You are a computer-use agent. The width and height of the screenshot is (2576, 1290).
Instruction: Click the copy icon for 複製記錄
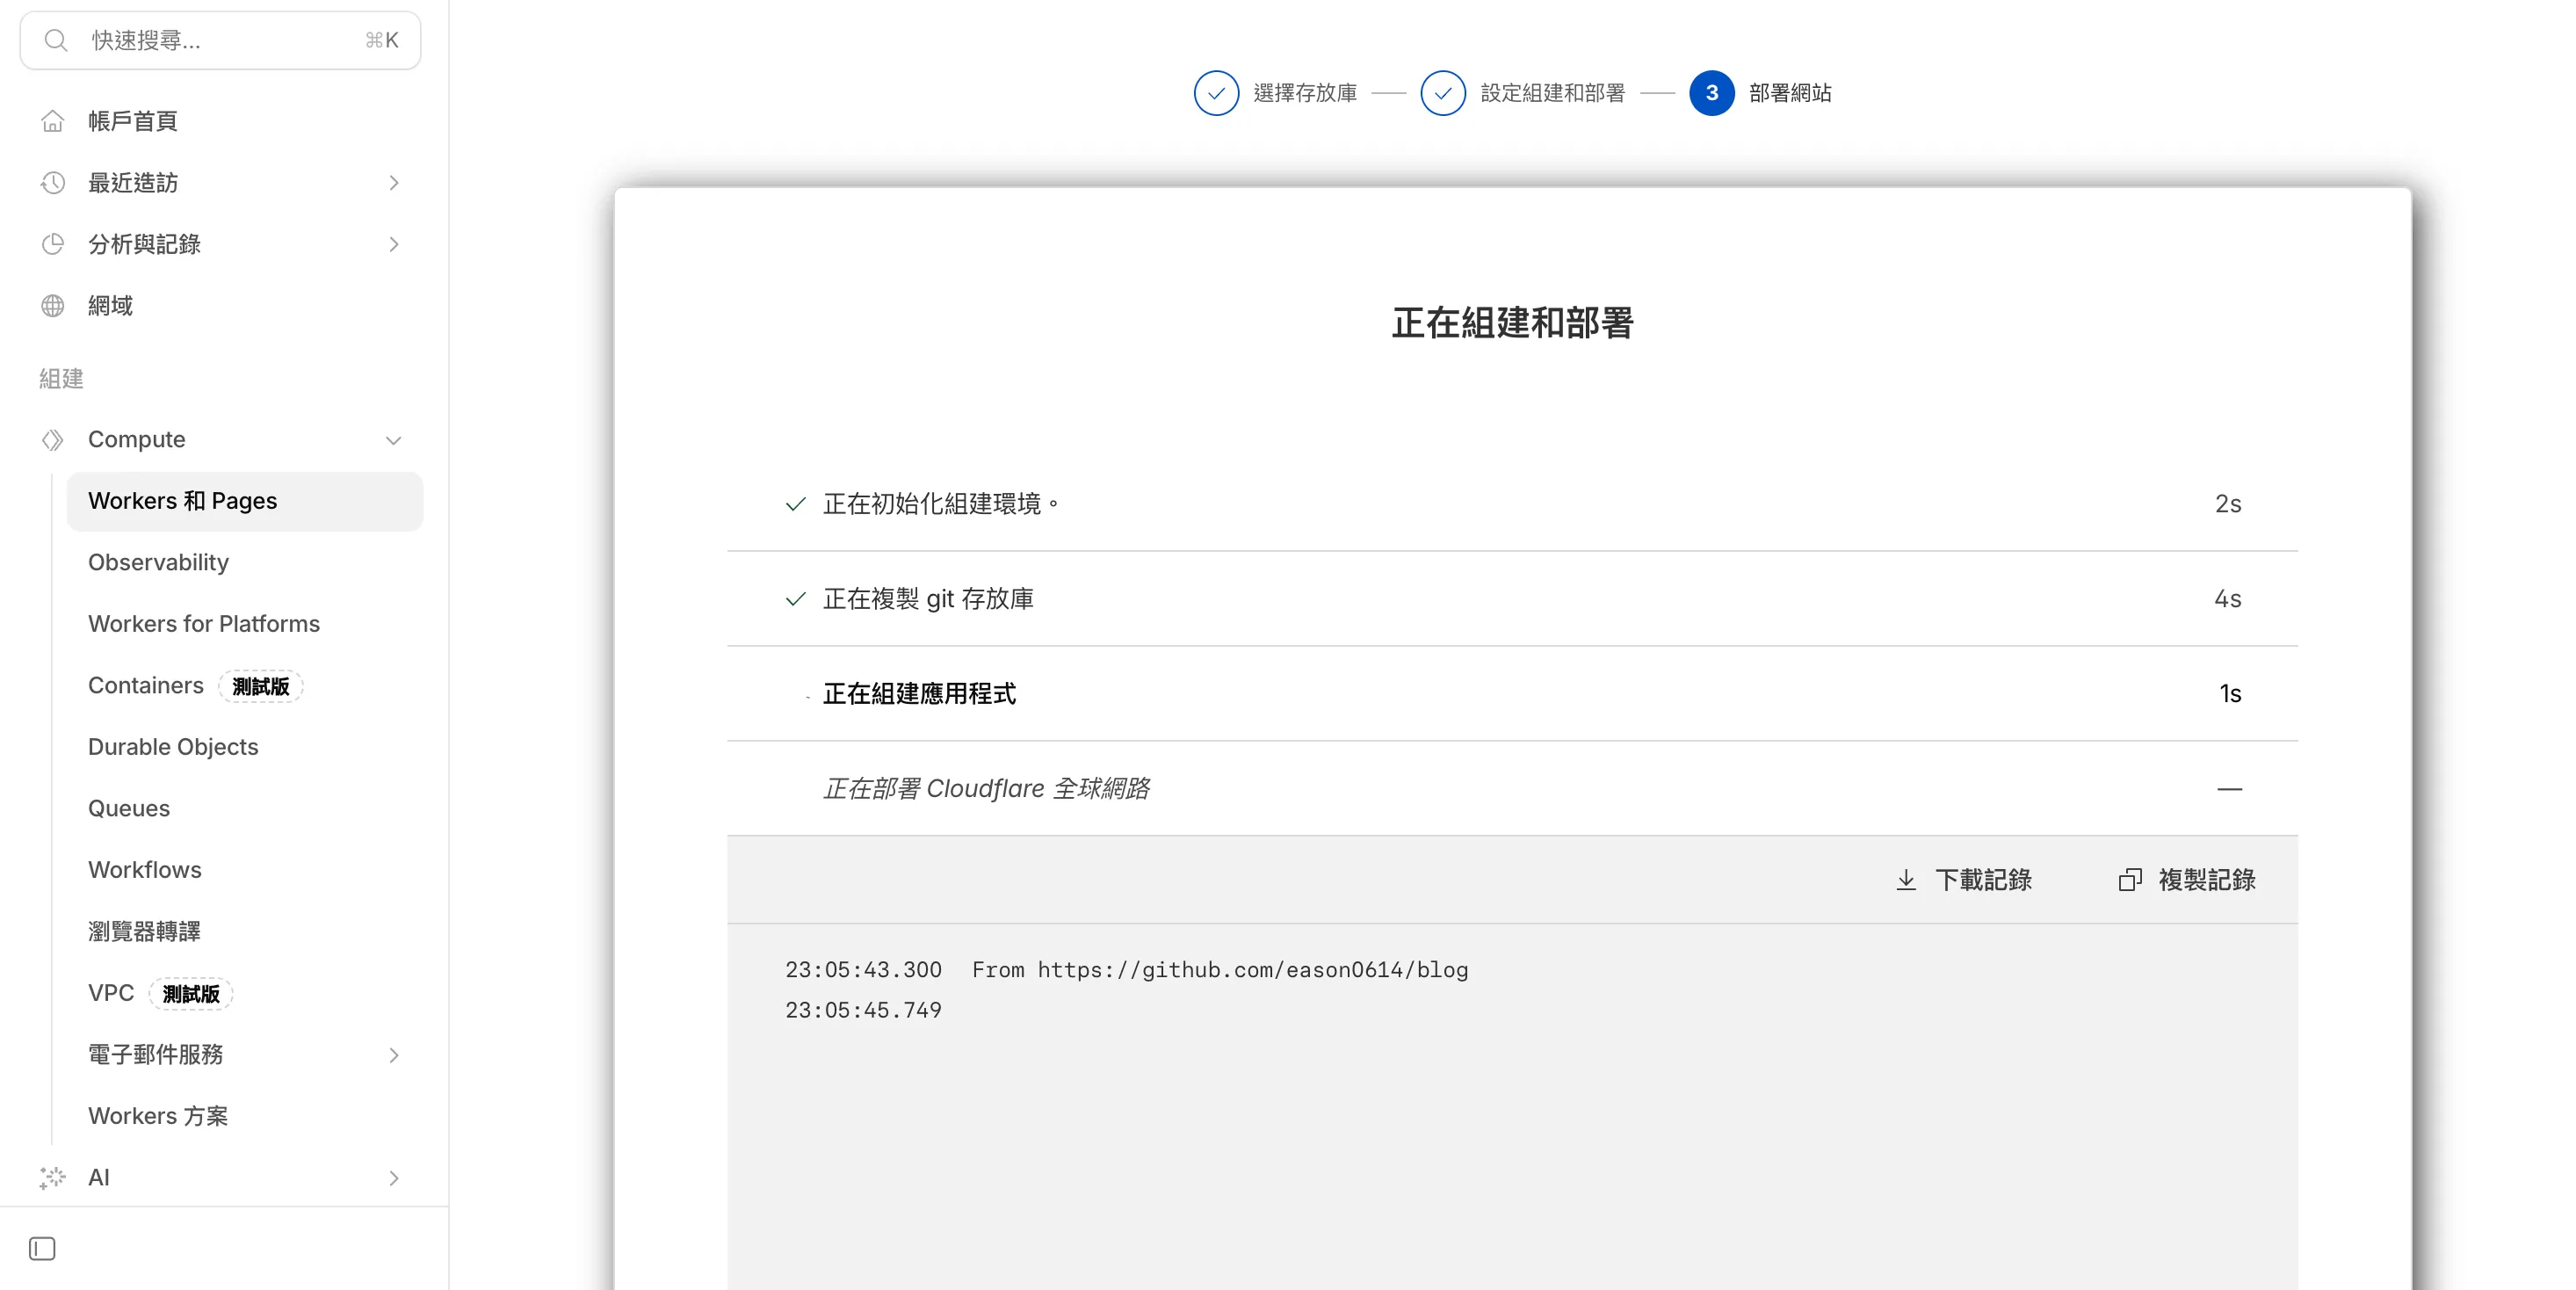coord(2130,880)
